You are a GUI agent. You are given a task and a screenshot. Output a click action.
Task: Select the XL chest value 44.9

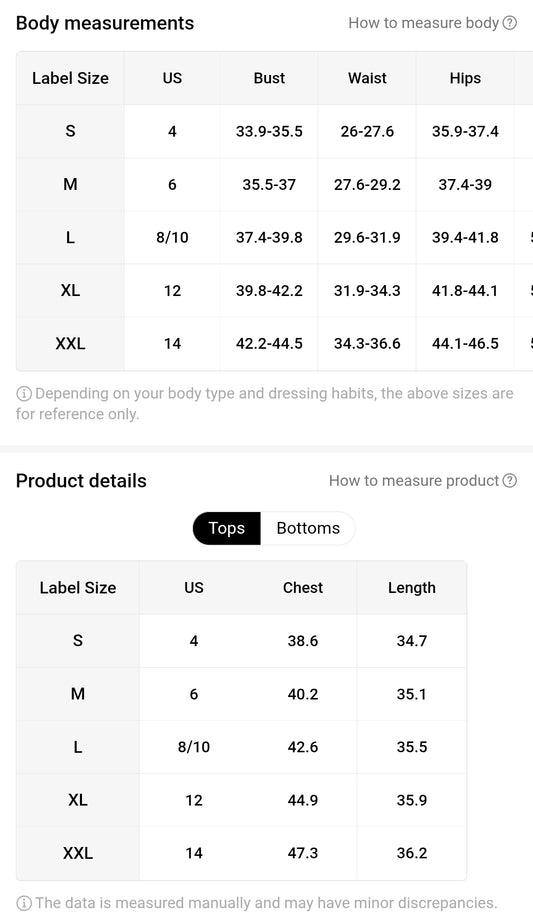click(x=302, y=800)
